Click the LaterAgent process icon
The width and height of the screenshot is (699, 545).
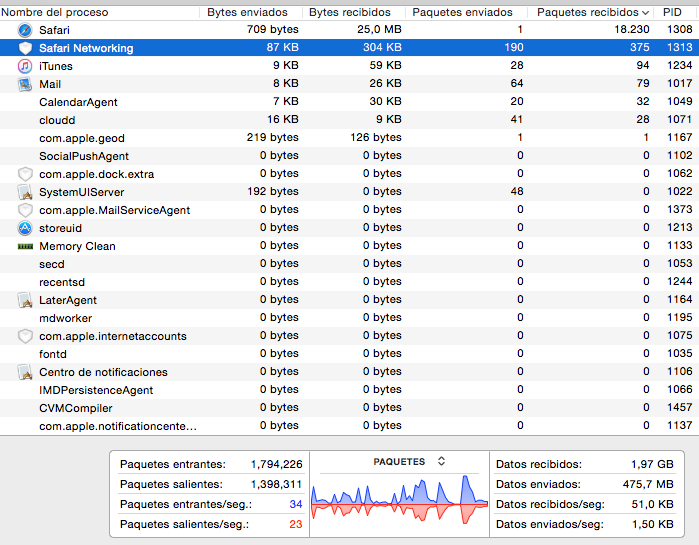25,300
